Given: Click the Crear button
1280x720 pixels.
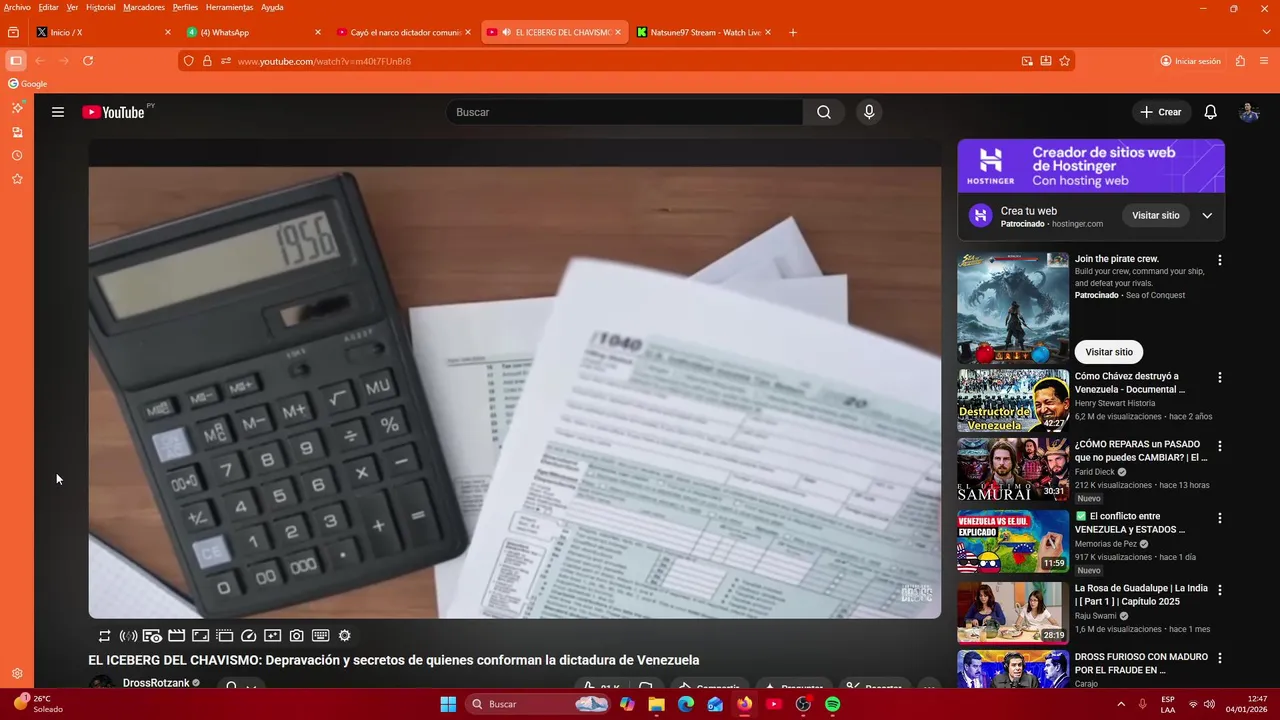Looking at the screenshot, I should [1161, 112].
